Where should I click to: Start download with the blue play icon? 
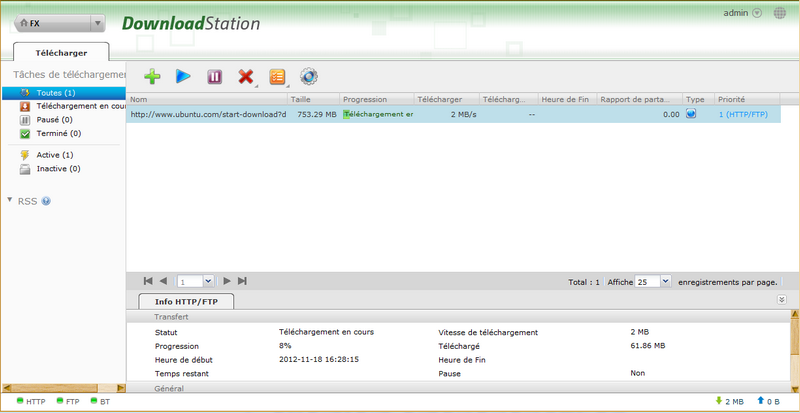[183, 77]
